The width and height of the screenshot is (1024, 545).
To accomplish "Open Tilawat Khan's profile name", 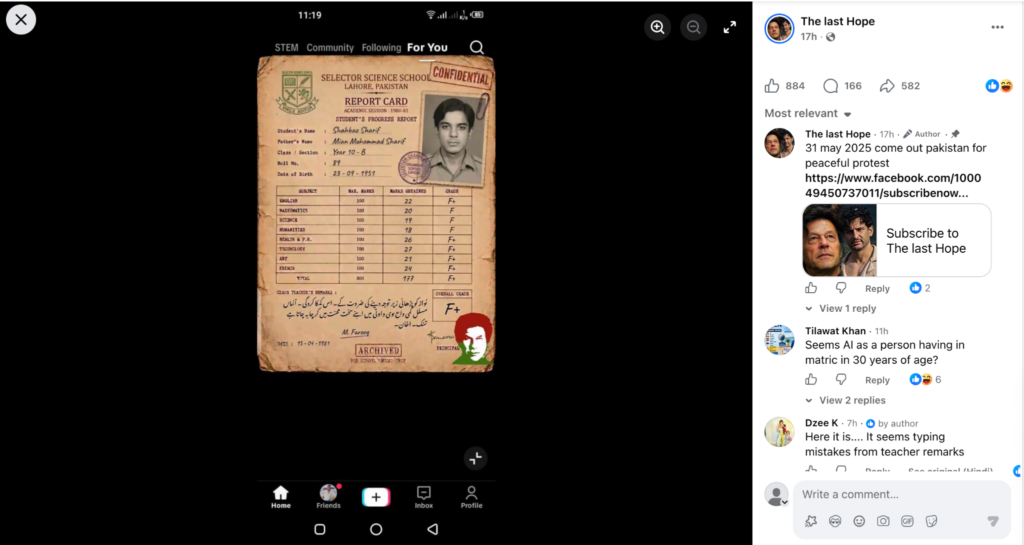I will pyautogui.click(x=835, y=331).
